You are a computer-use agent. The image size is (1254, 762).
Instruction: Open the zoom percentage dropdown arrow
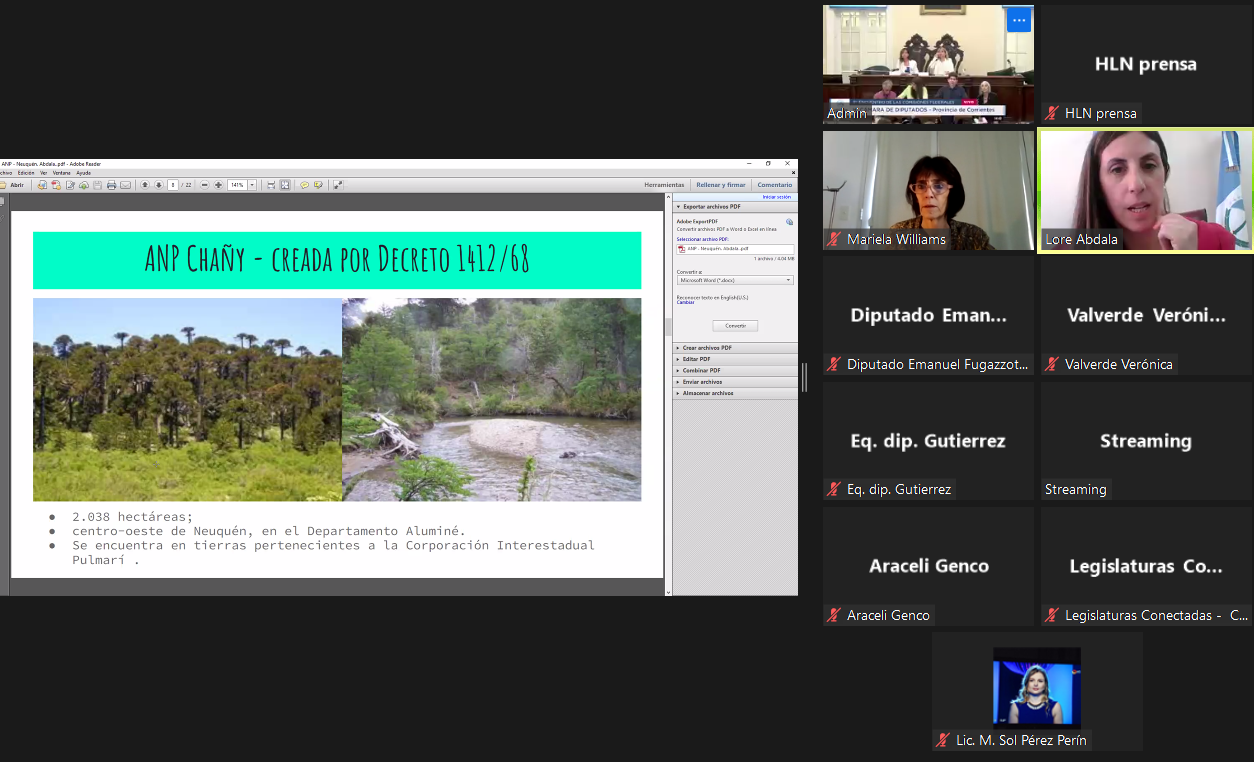pyautogui.click(x=252, y=185)
